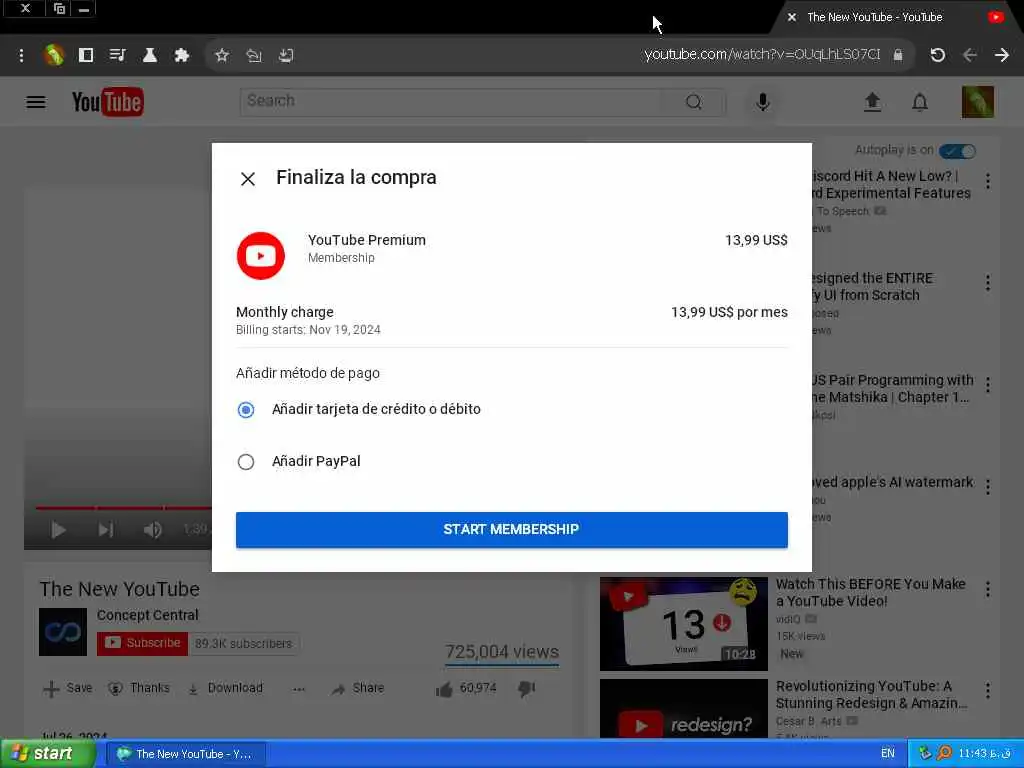Open the notifications bell
This screenshot has height=768, width=1024.
coord(920,102)
